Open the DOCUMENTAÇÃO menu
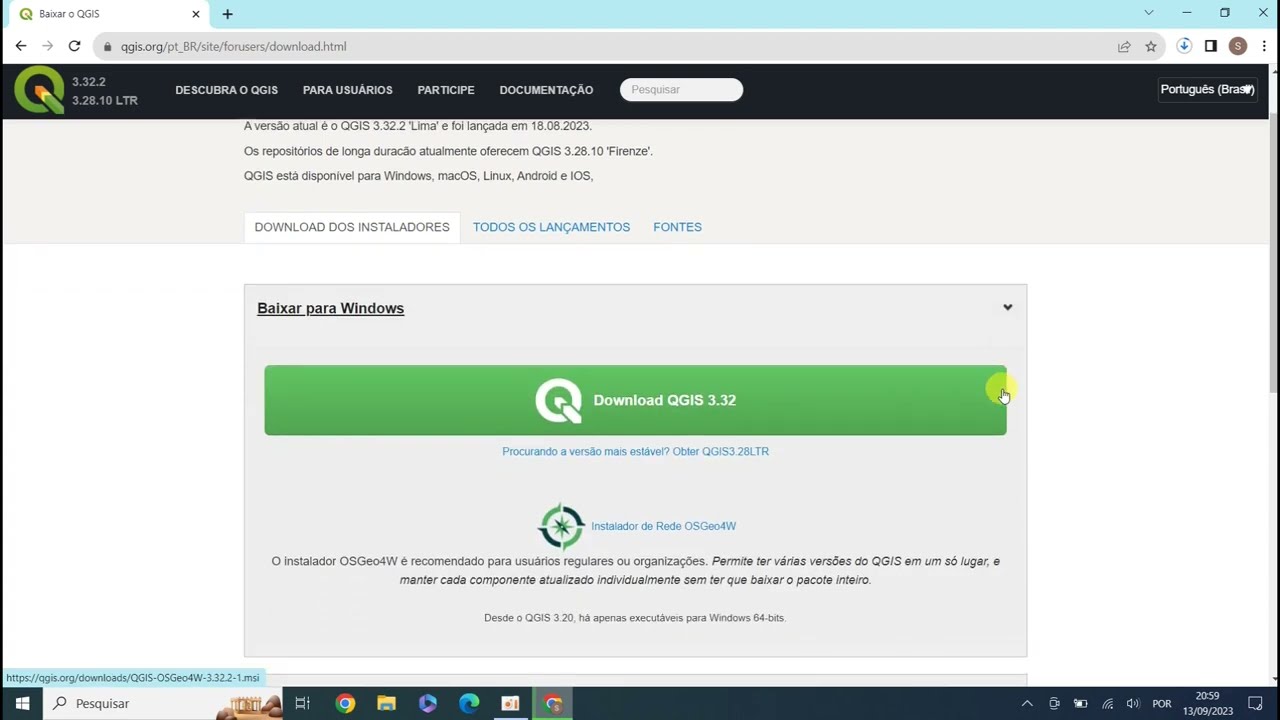 (x=546, y=90)
